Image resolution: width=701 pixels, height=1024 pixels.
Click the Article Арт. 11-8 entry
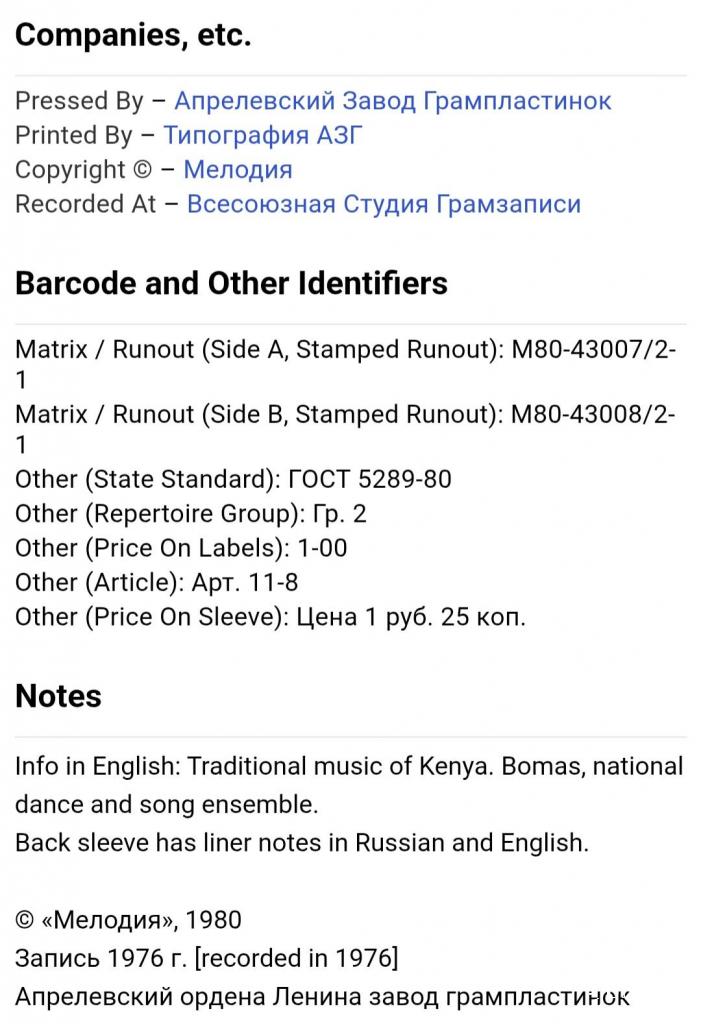coord(156,582)
